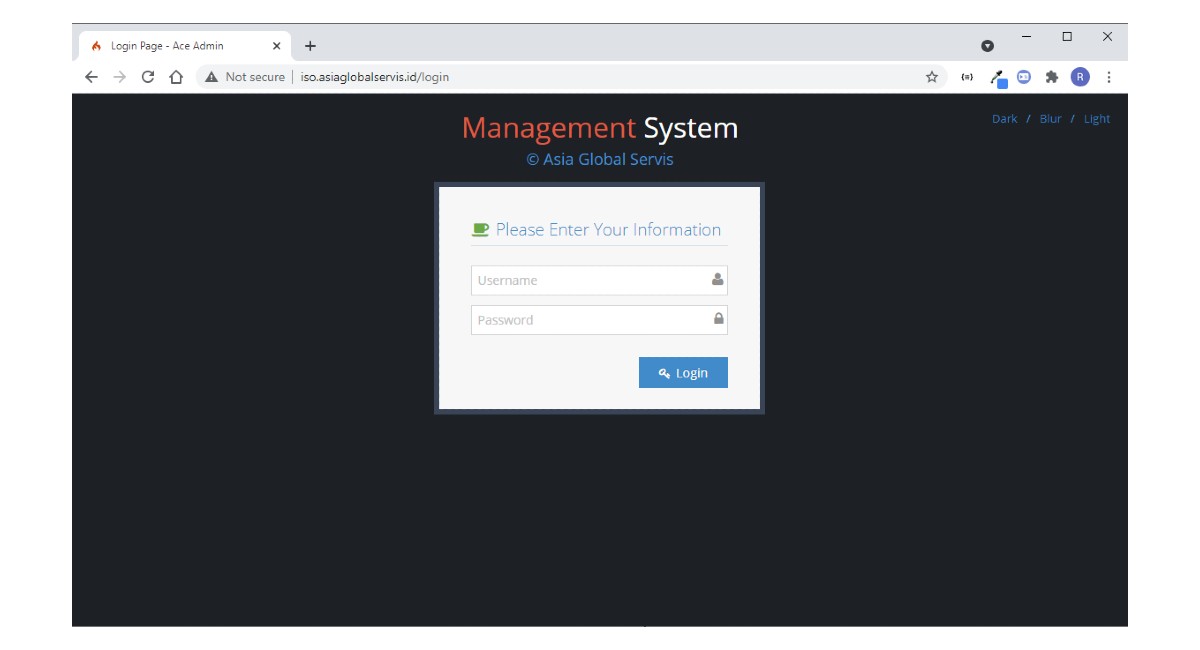Minimize the Chrome window
This screenshot has width=1200, height=650.
1026,37
